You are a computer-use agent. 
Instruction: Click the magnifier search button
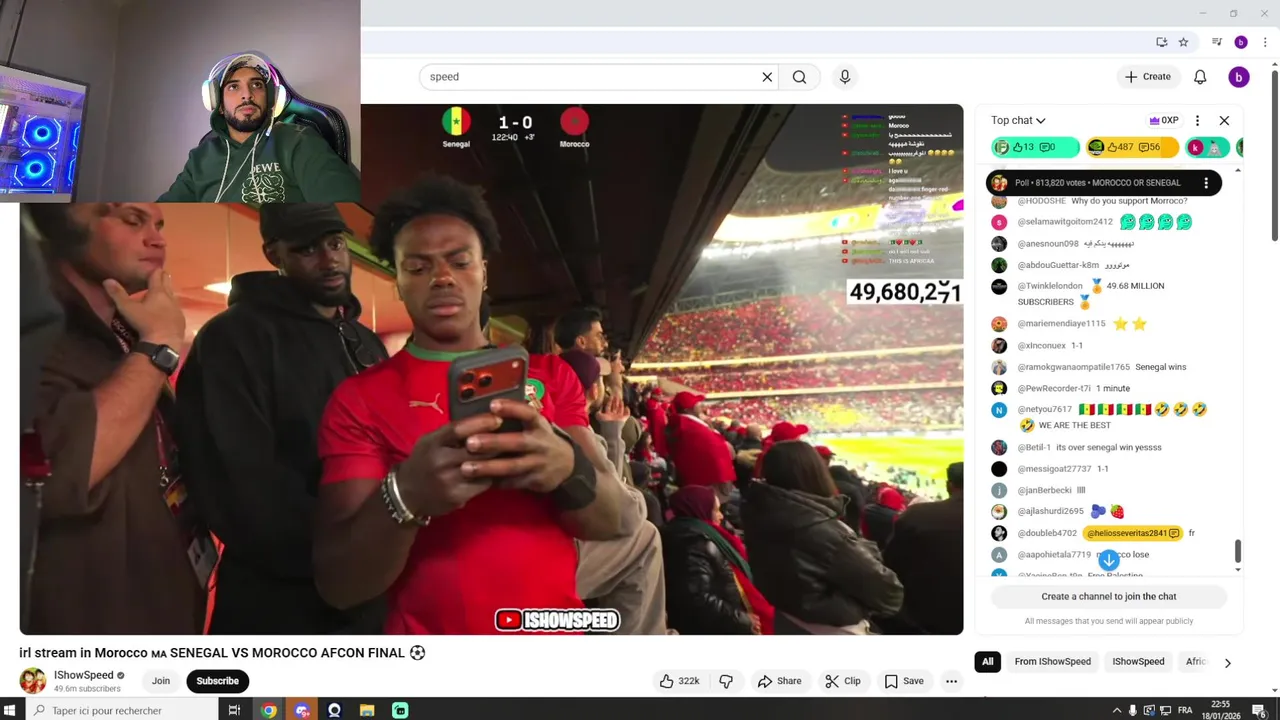(799, 77)
